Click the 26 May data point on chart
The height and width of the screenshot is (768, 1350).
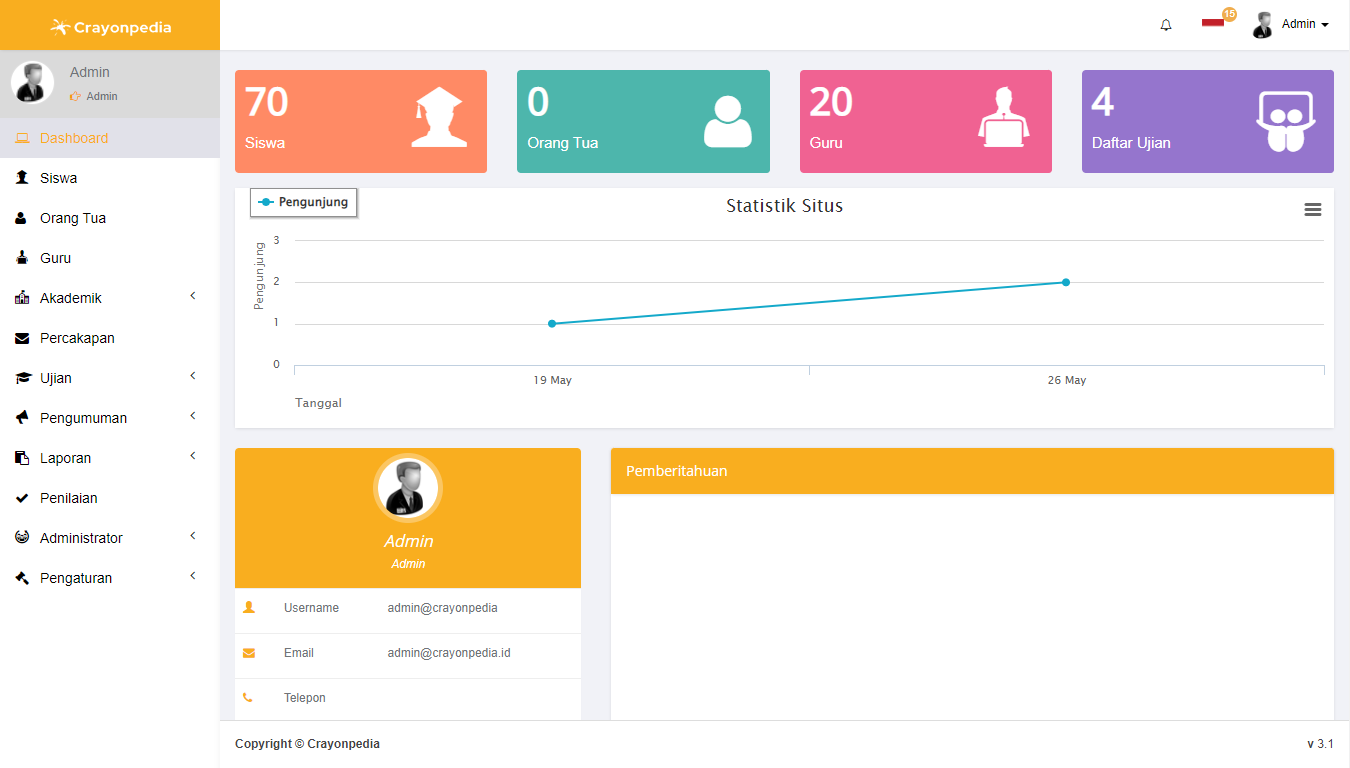pyautogui.click(x=1066, y=282)
